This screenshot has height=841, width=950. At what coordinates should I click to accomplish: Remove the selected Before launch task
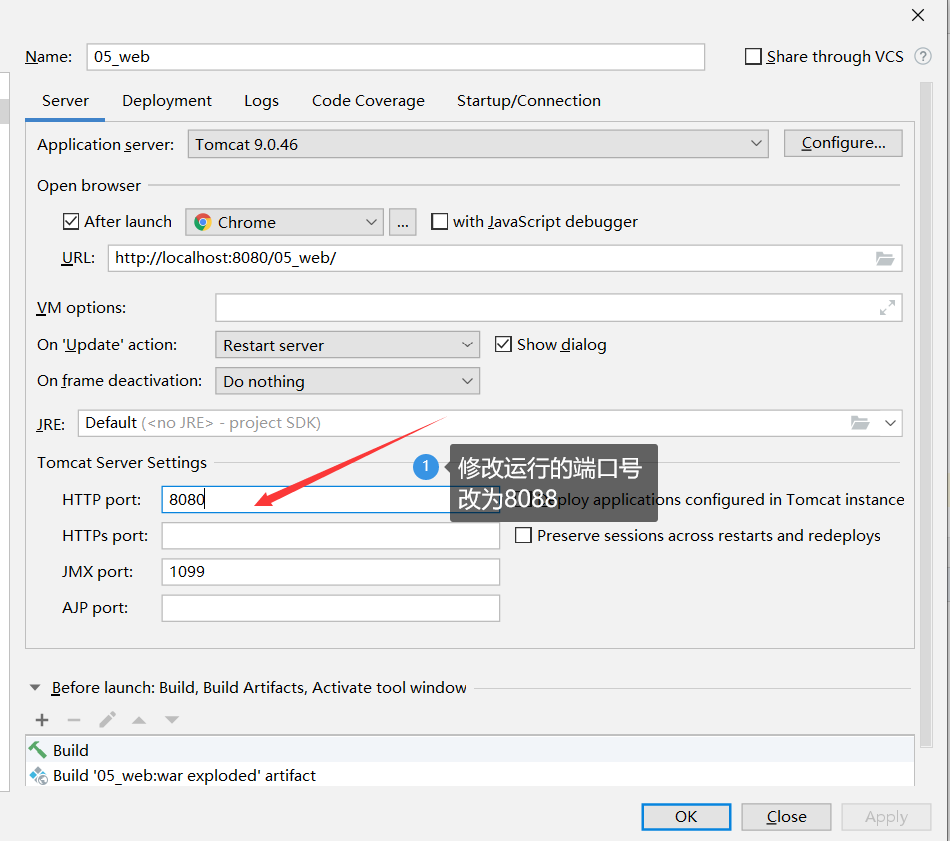(x=73, y=719)
